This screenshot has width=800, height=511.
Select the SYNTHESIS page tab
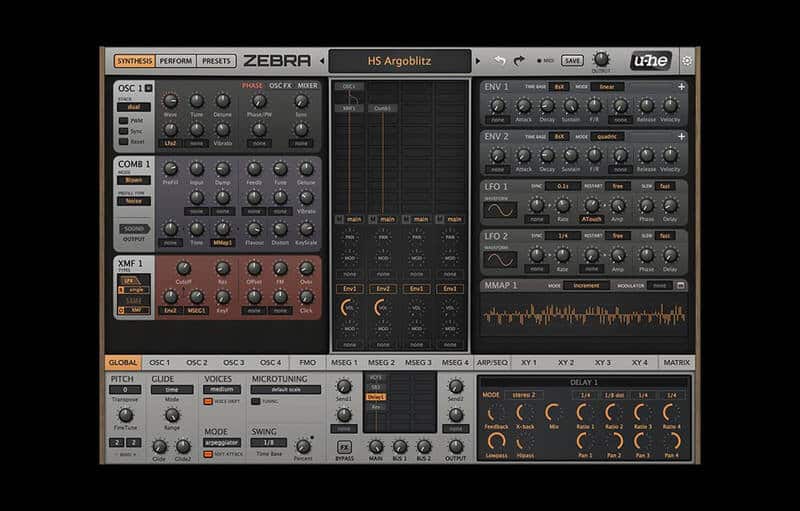tap(135, 61)
